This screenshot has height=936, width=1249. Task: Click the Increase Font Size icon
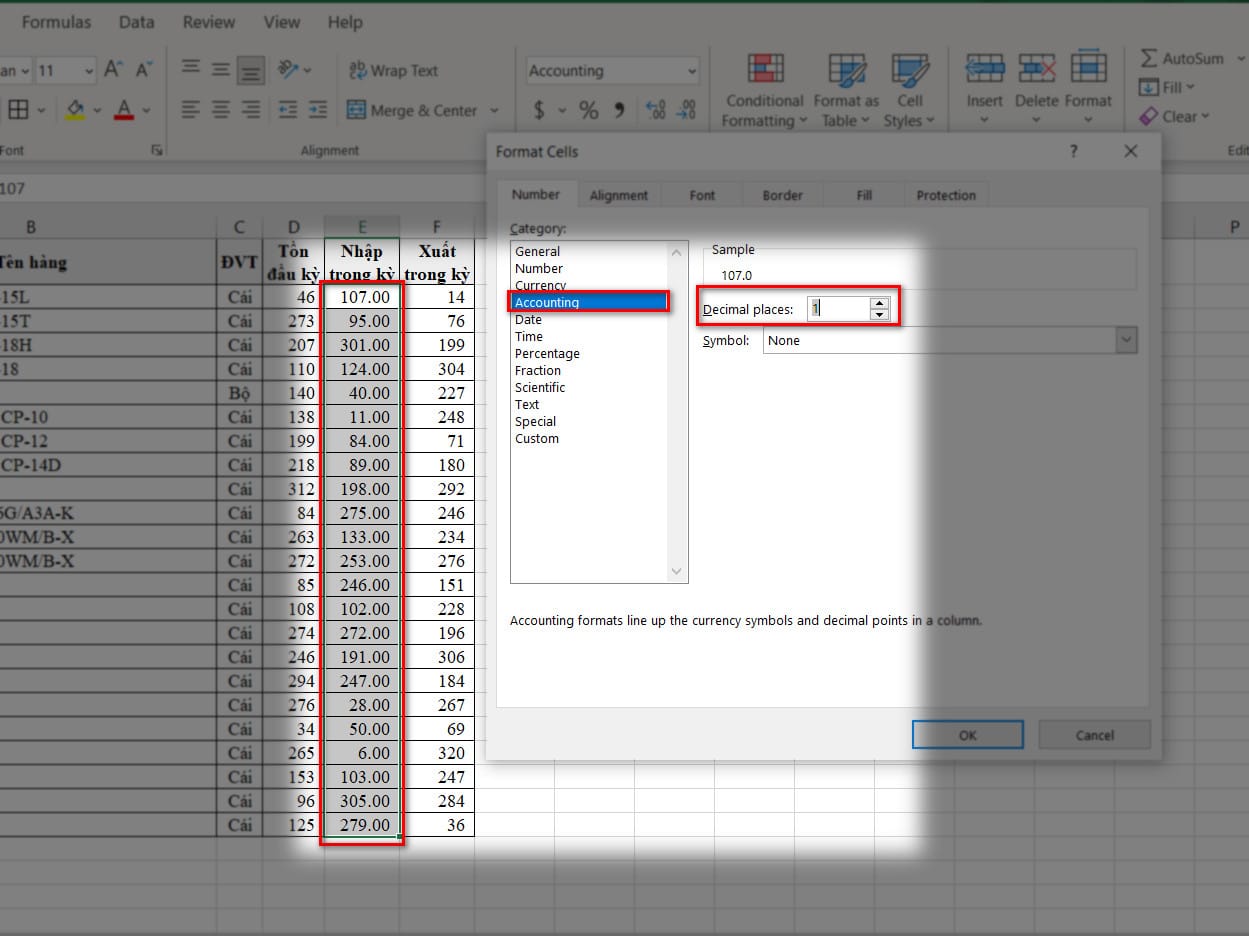pos(113,70)
